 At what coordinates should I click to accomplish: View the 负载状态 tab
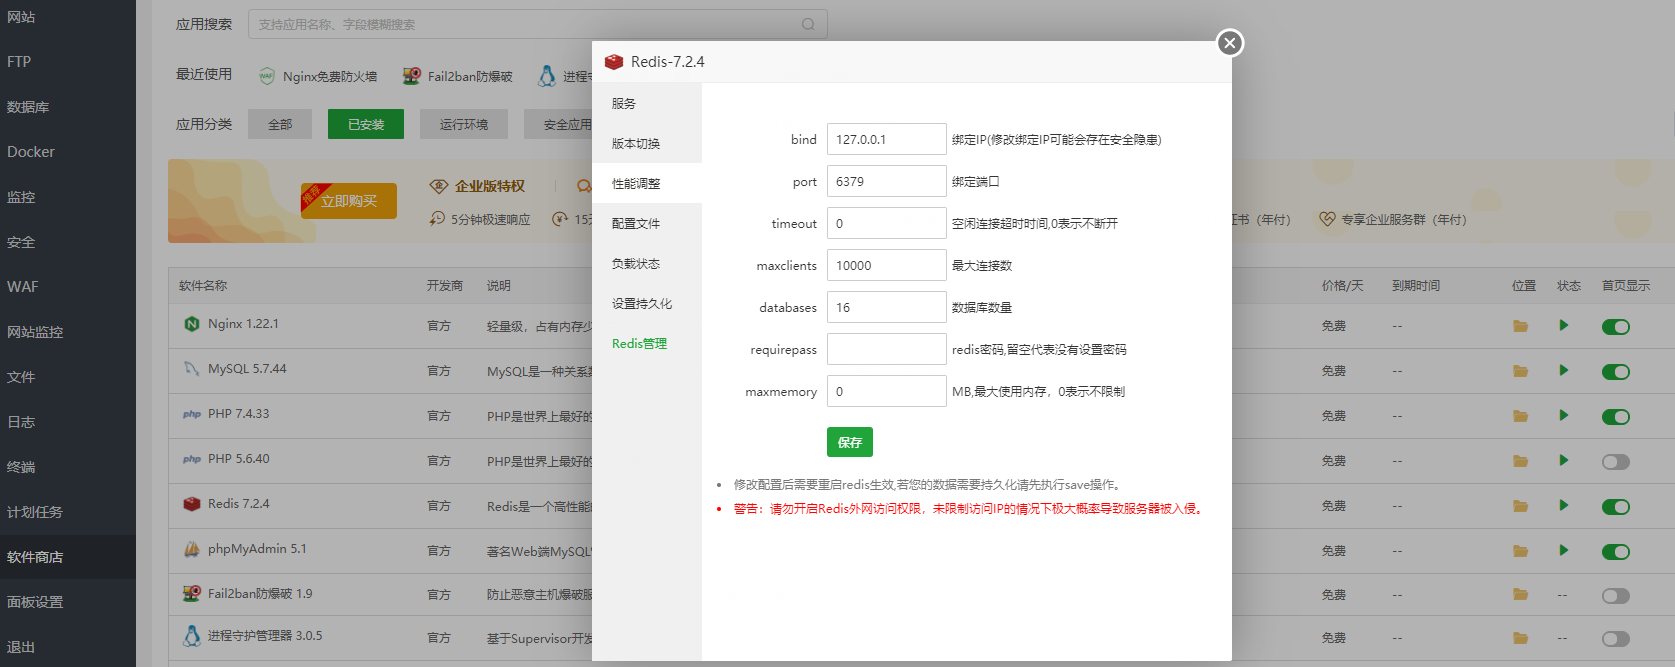[647, 263]
